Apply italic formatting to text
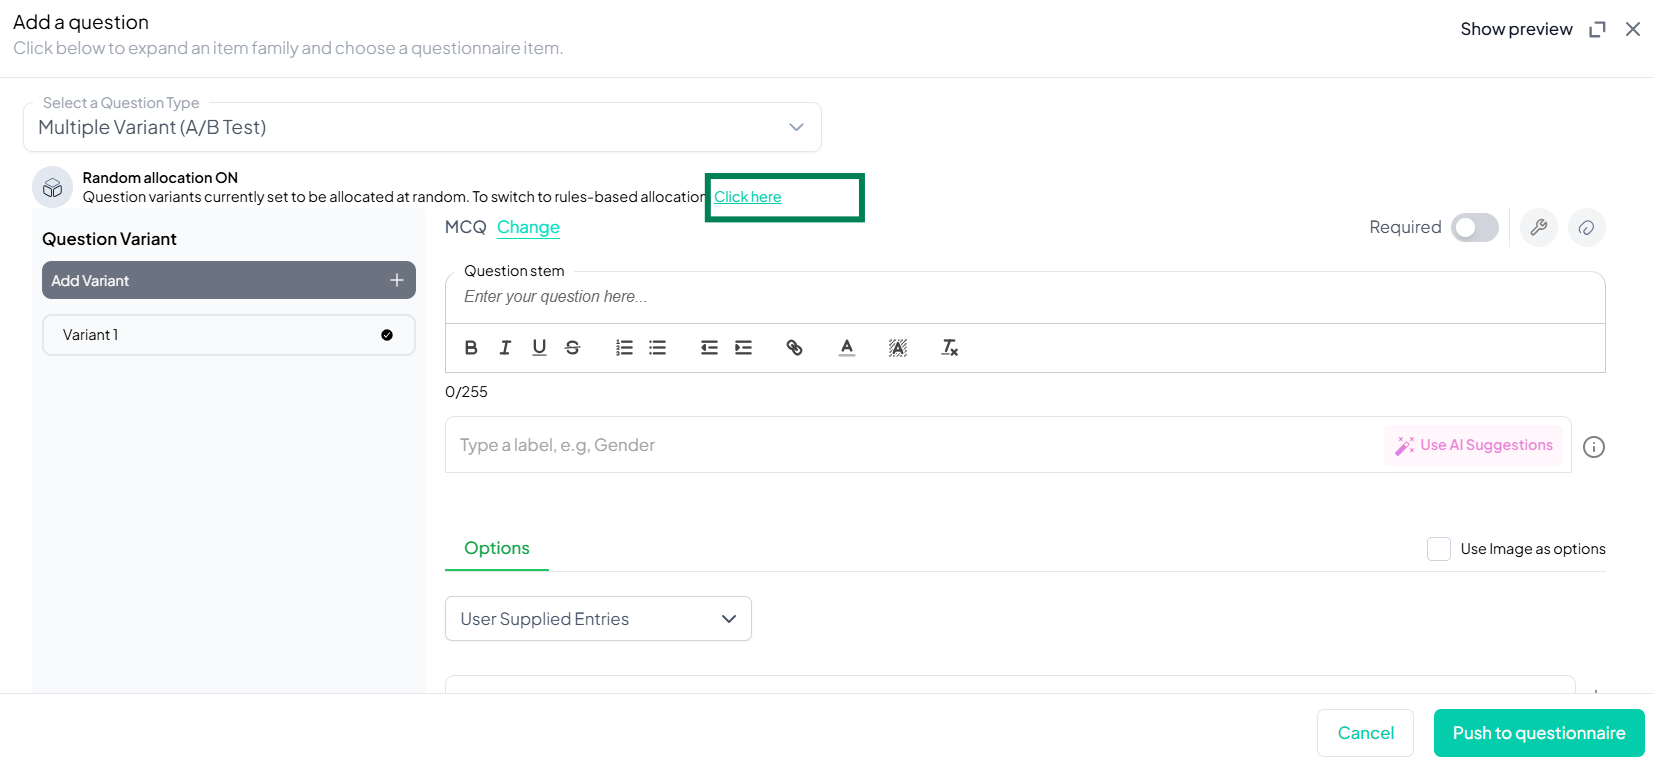The image size is (1654, 762). 505,348
